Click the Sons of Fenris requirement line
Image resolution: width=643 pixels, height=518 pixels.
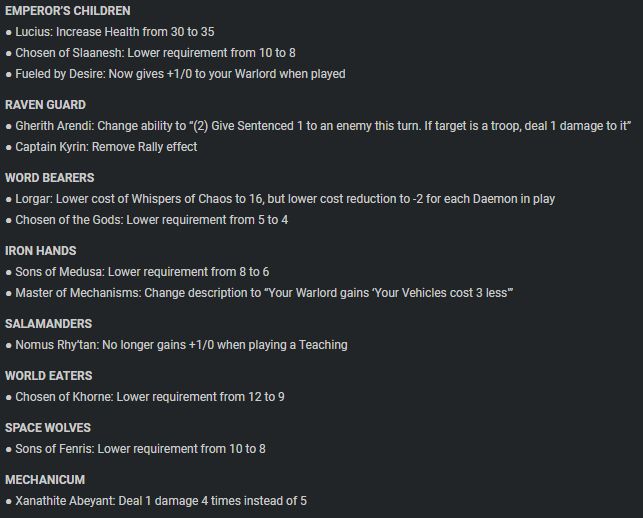pyautogui.click(x=139, y=449)
